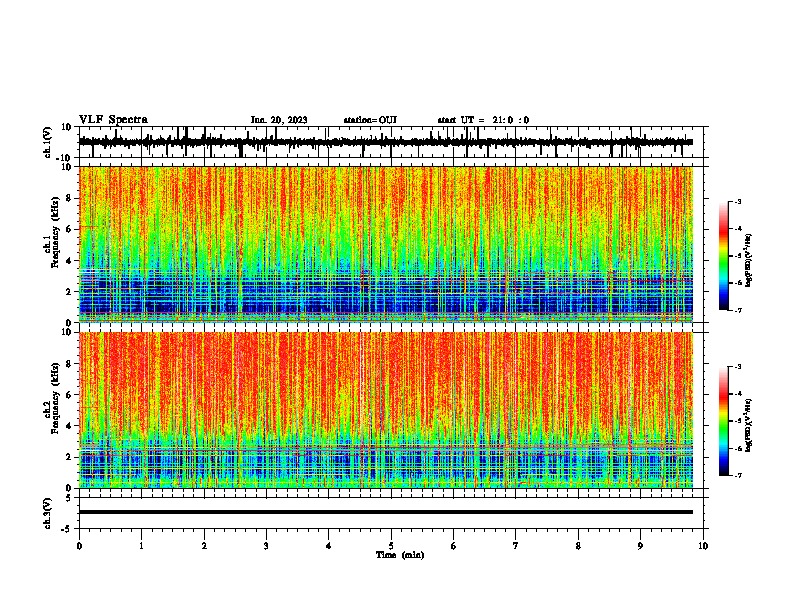Click the "-10" tick on ch.1(V) axis

pos(65,158)
